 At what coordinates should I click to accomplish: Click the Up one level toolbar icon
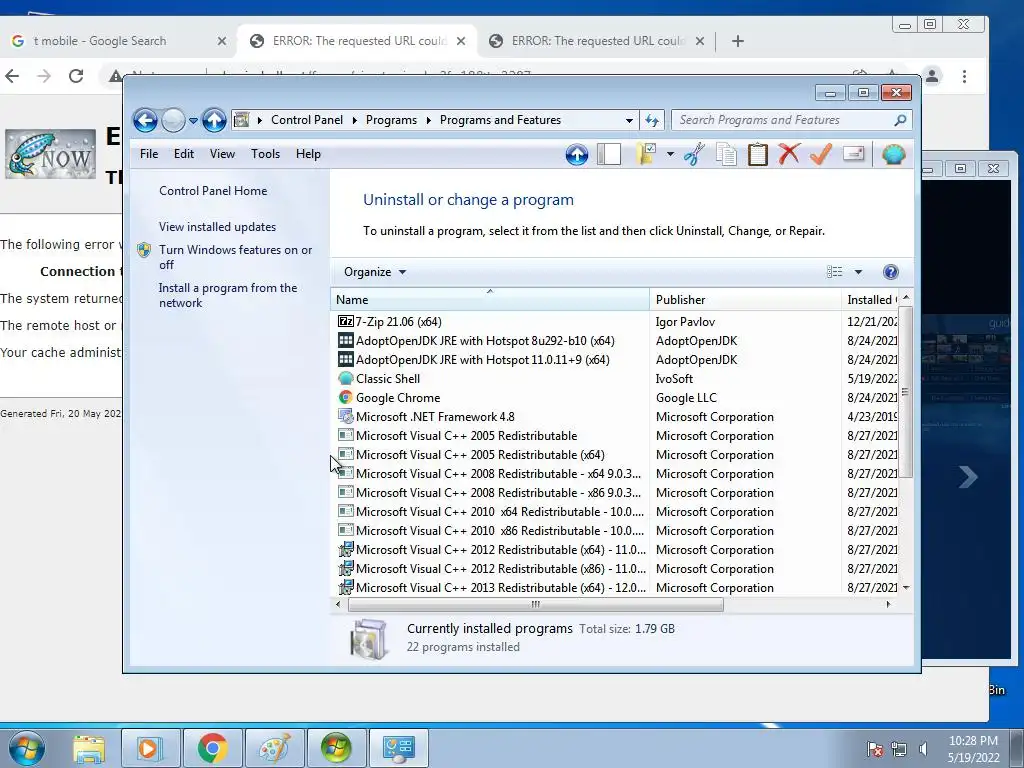(x=577, y=155)
